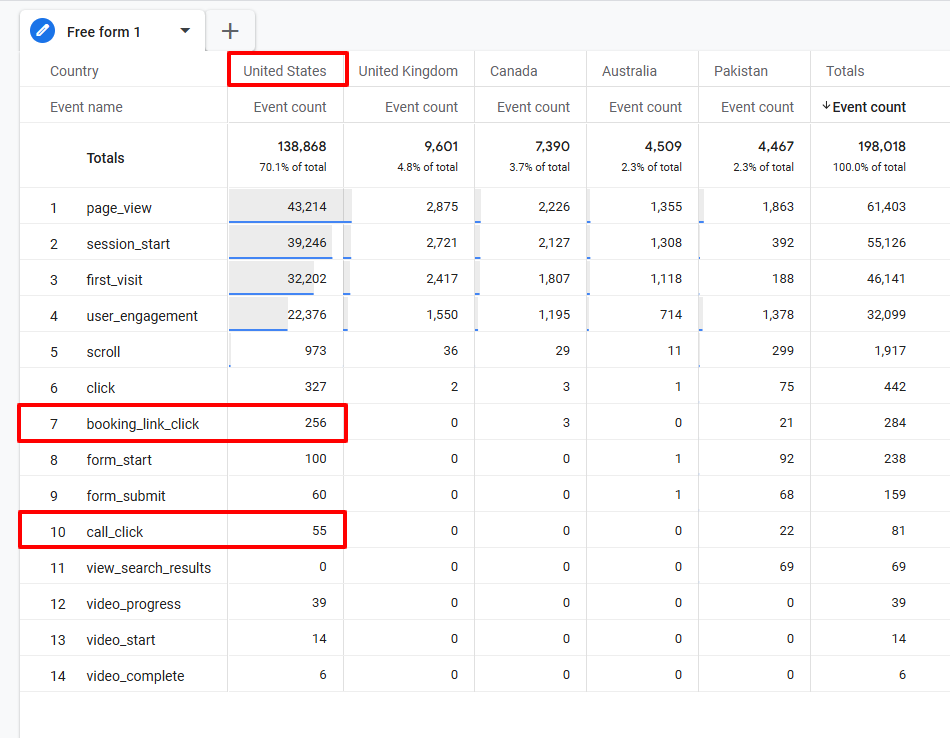Select the Pakistan column header
This screenshot has width=950, height=738.
point(740,70)
